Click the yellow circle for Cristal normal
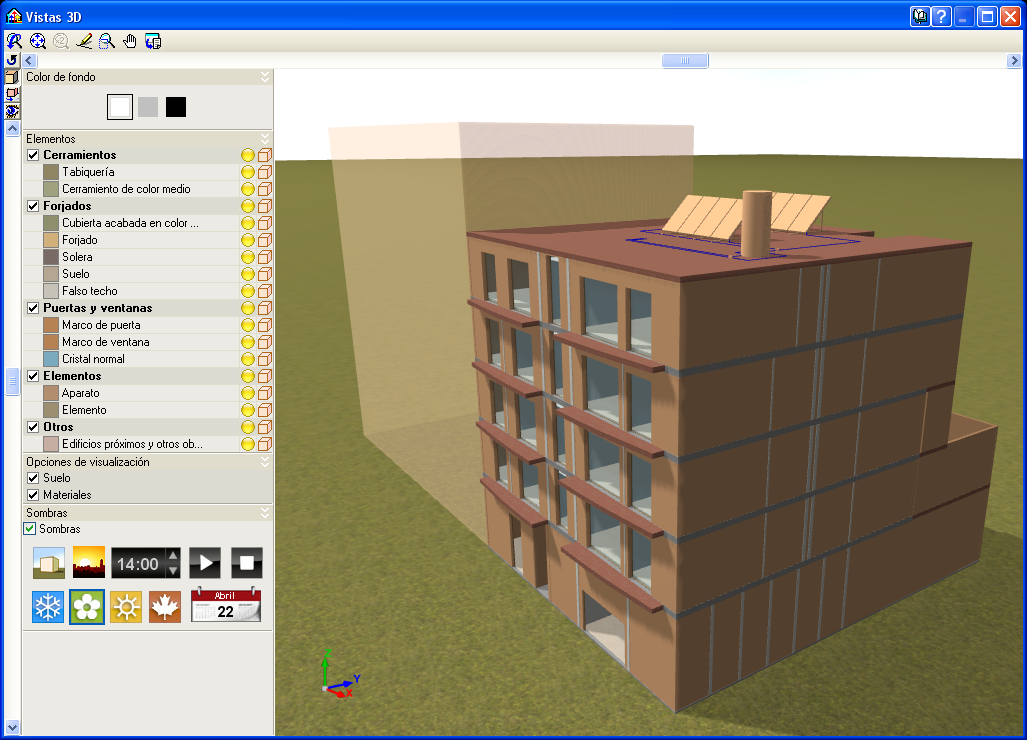This screenshot has height=740, width=1027. coord(248,360)
